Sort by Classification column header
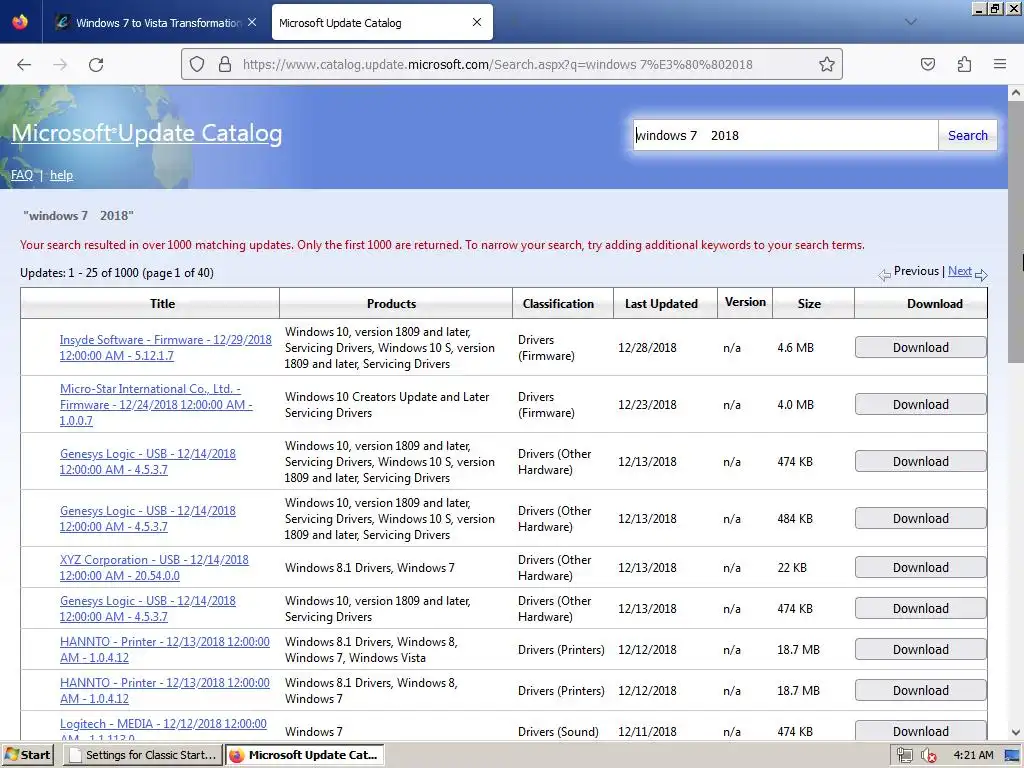Image resolution: width=1024 pixels, height=768 pixels. (558, 304)
